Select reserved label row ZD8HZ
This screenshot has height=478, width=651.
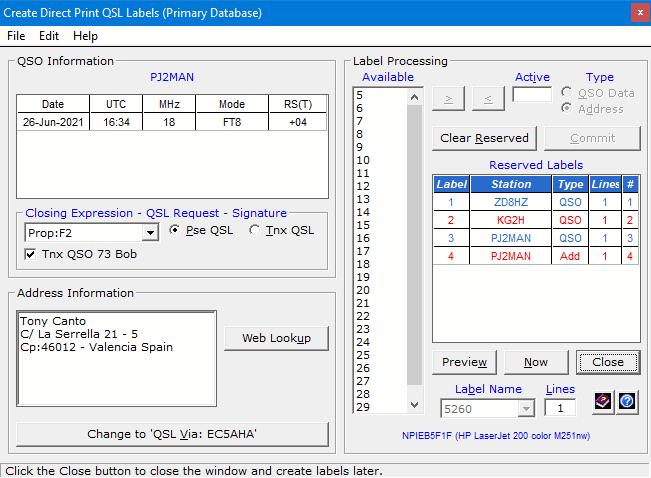point(536,202)
